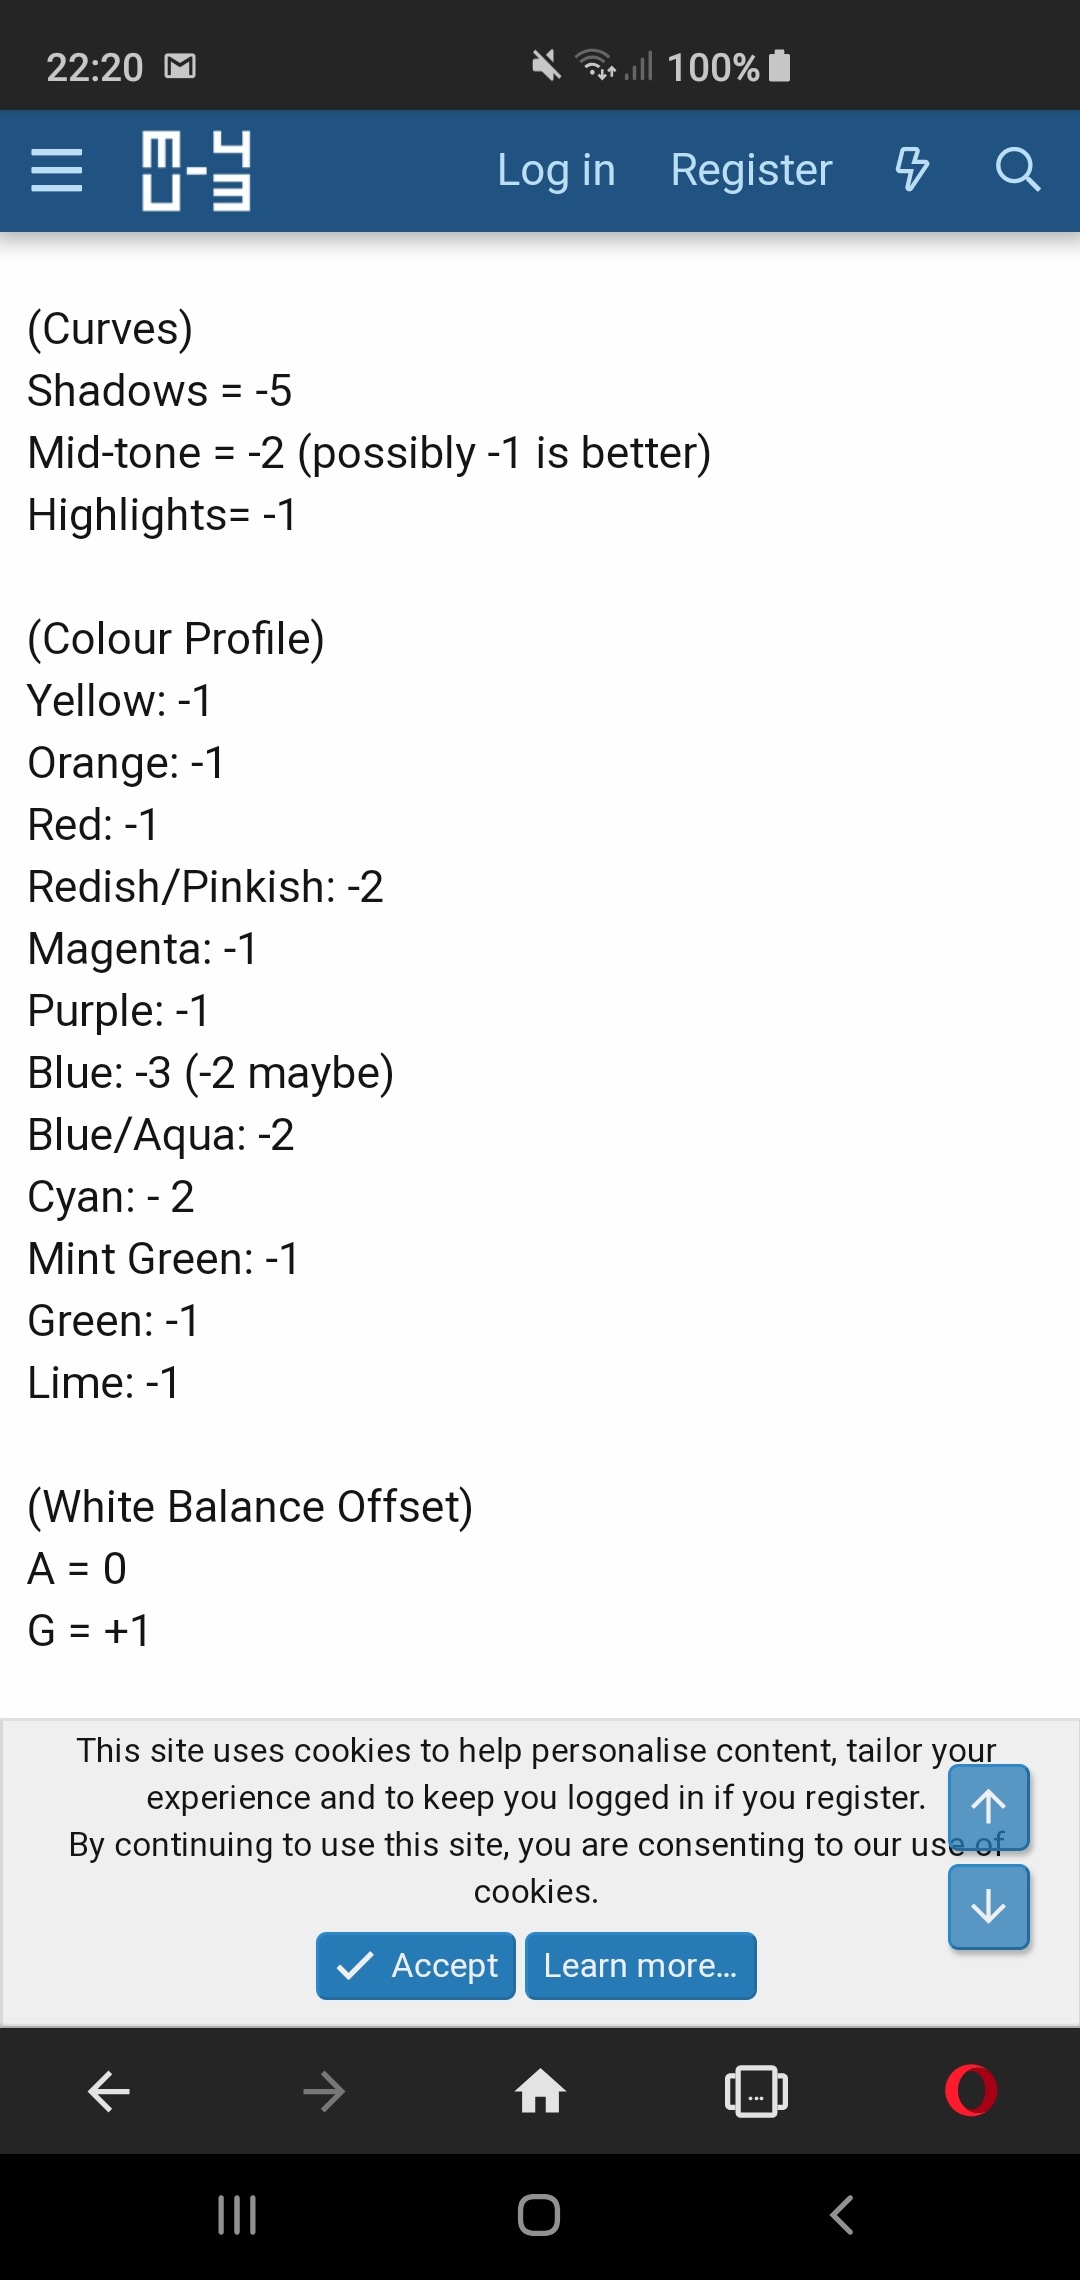
Task: Go forward with browser forward arrow
Action: click(324, 2091)
